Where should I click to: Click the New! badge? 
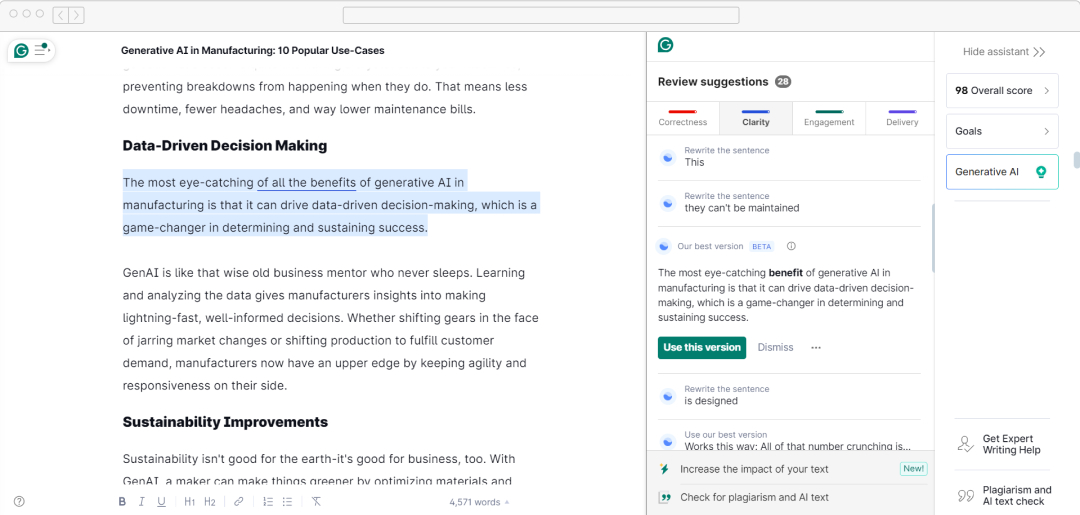coord(914,469)
